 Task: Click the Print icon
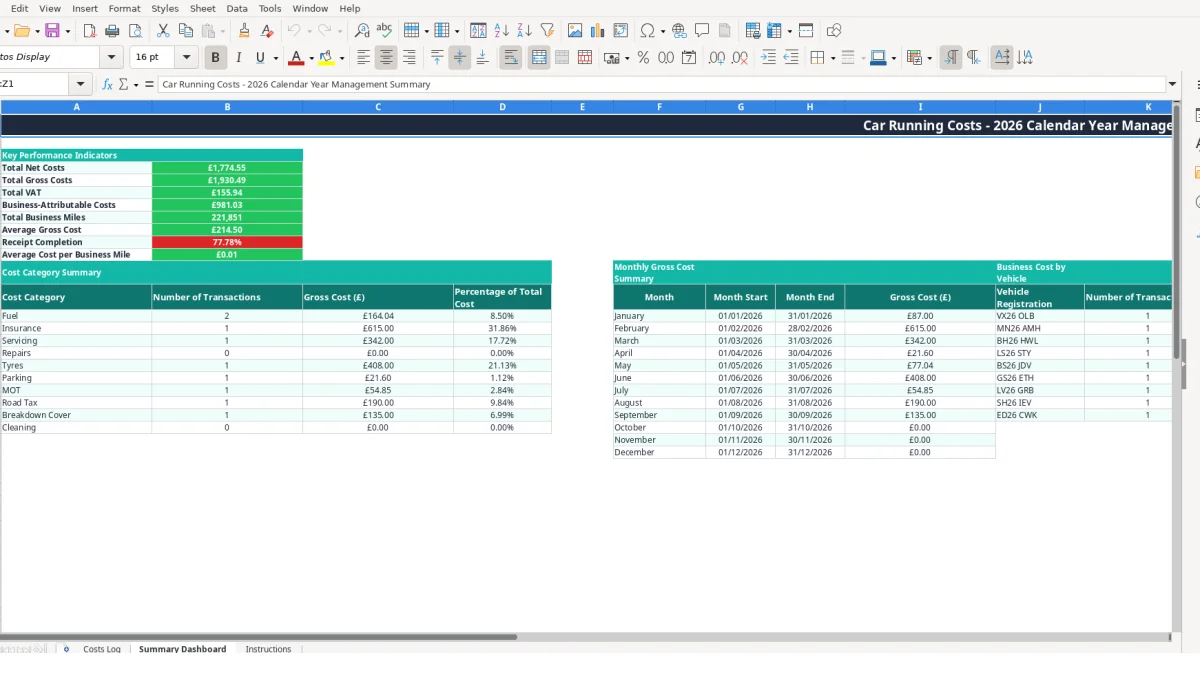[113, 31]
